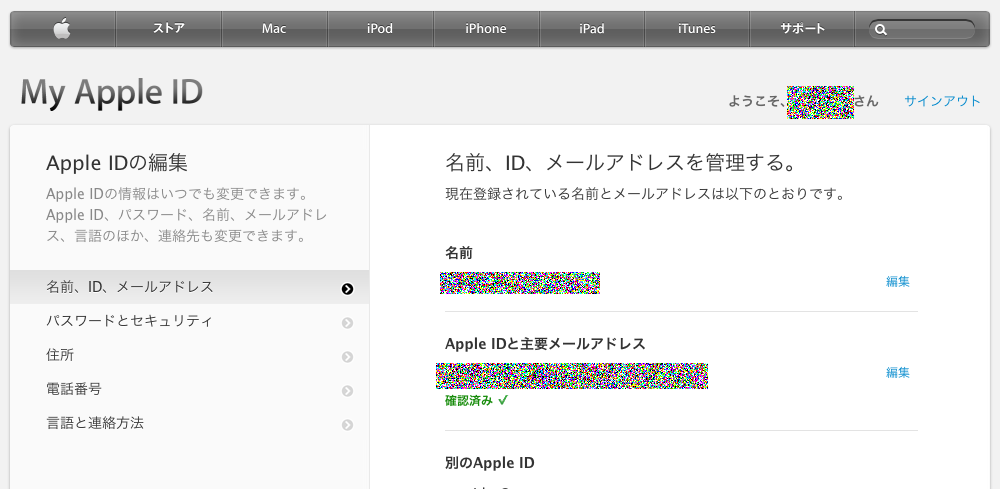Image resolution: width=1000 pixels, height=489 pixels.
Task: Open the iTunes navigation tab
Action: point(697,29)
